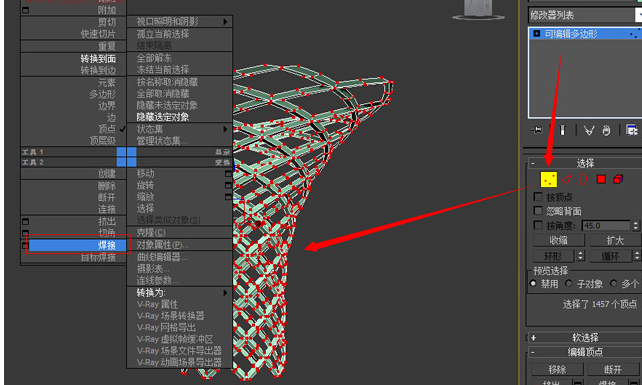Viewport: 642px width, 385px height.
Task: Enable the 忽略背面 checkbox
Action: (538, 211)
